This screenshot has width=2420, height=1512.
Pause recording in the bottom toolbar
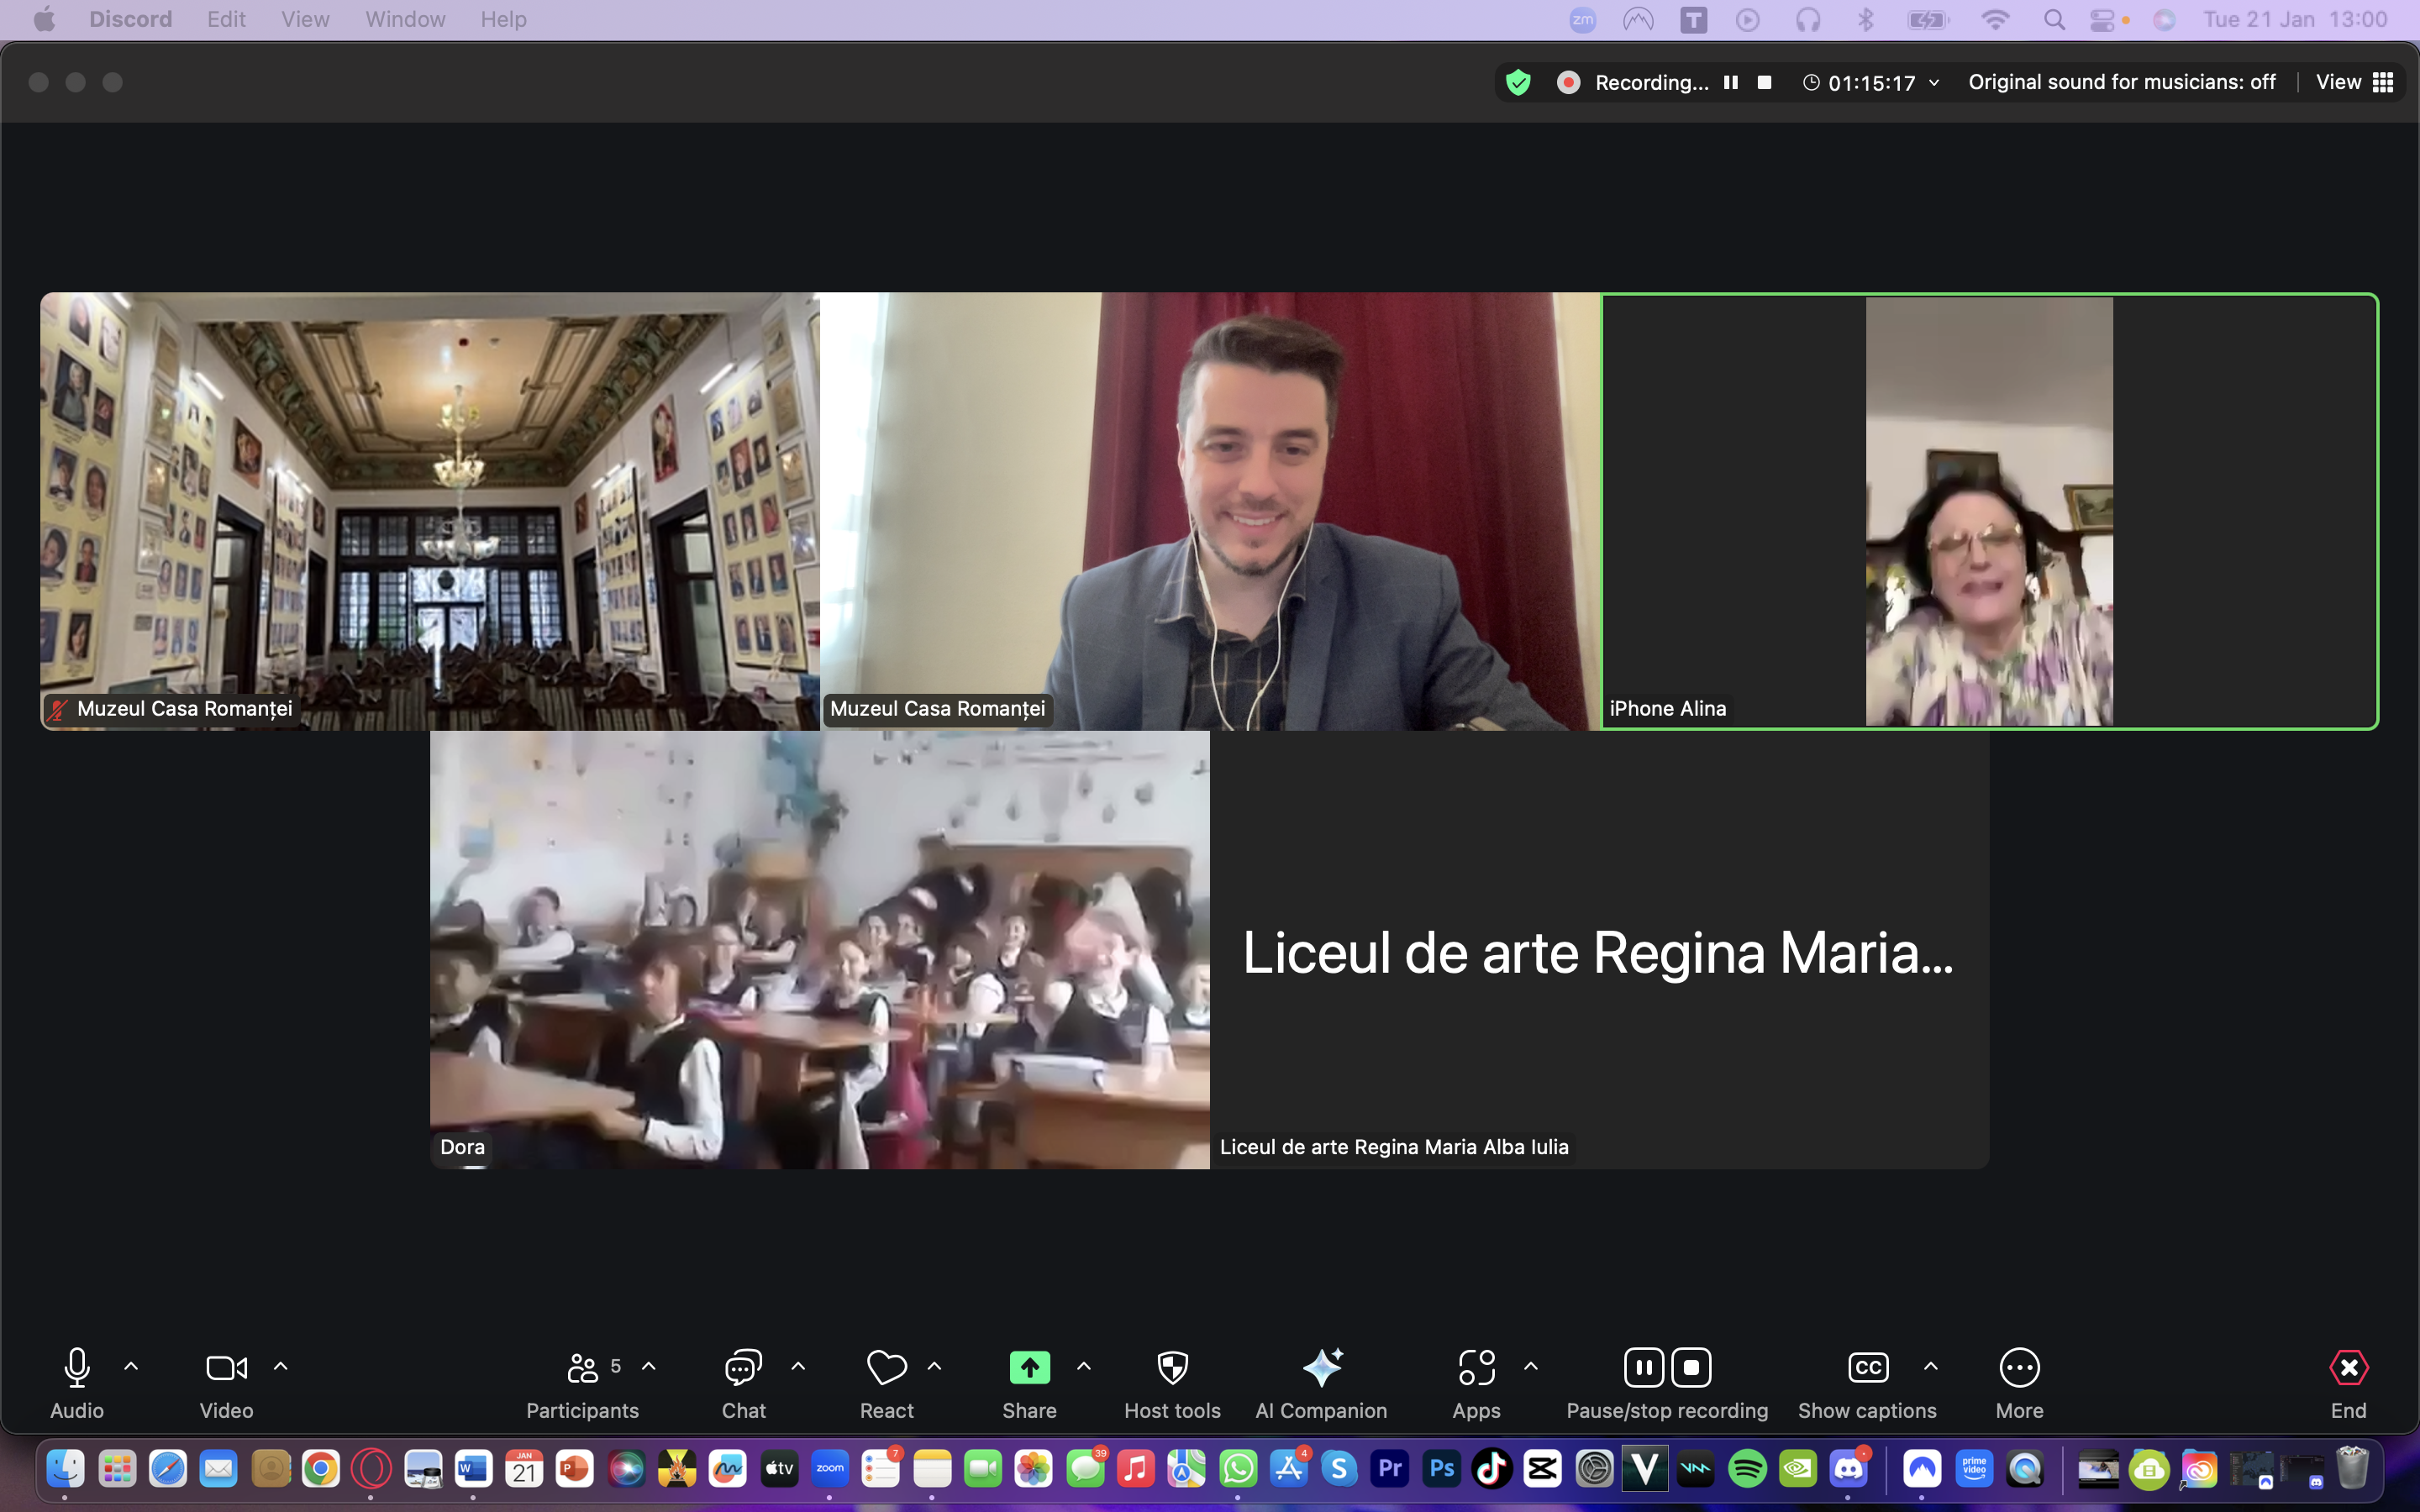[x=1643, y=1368]
